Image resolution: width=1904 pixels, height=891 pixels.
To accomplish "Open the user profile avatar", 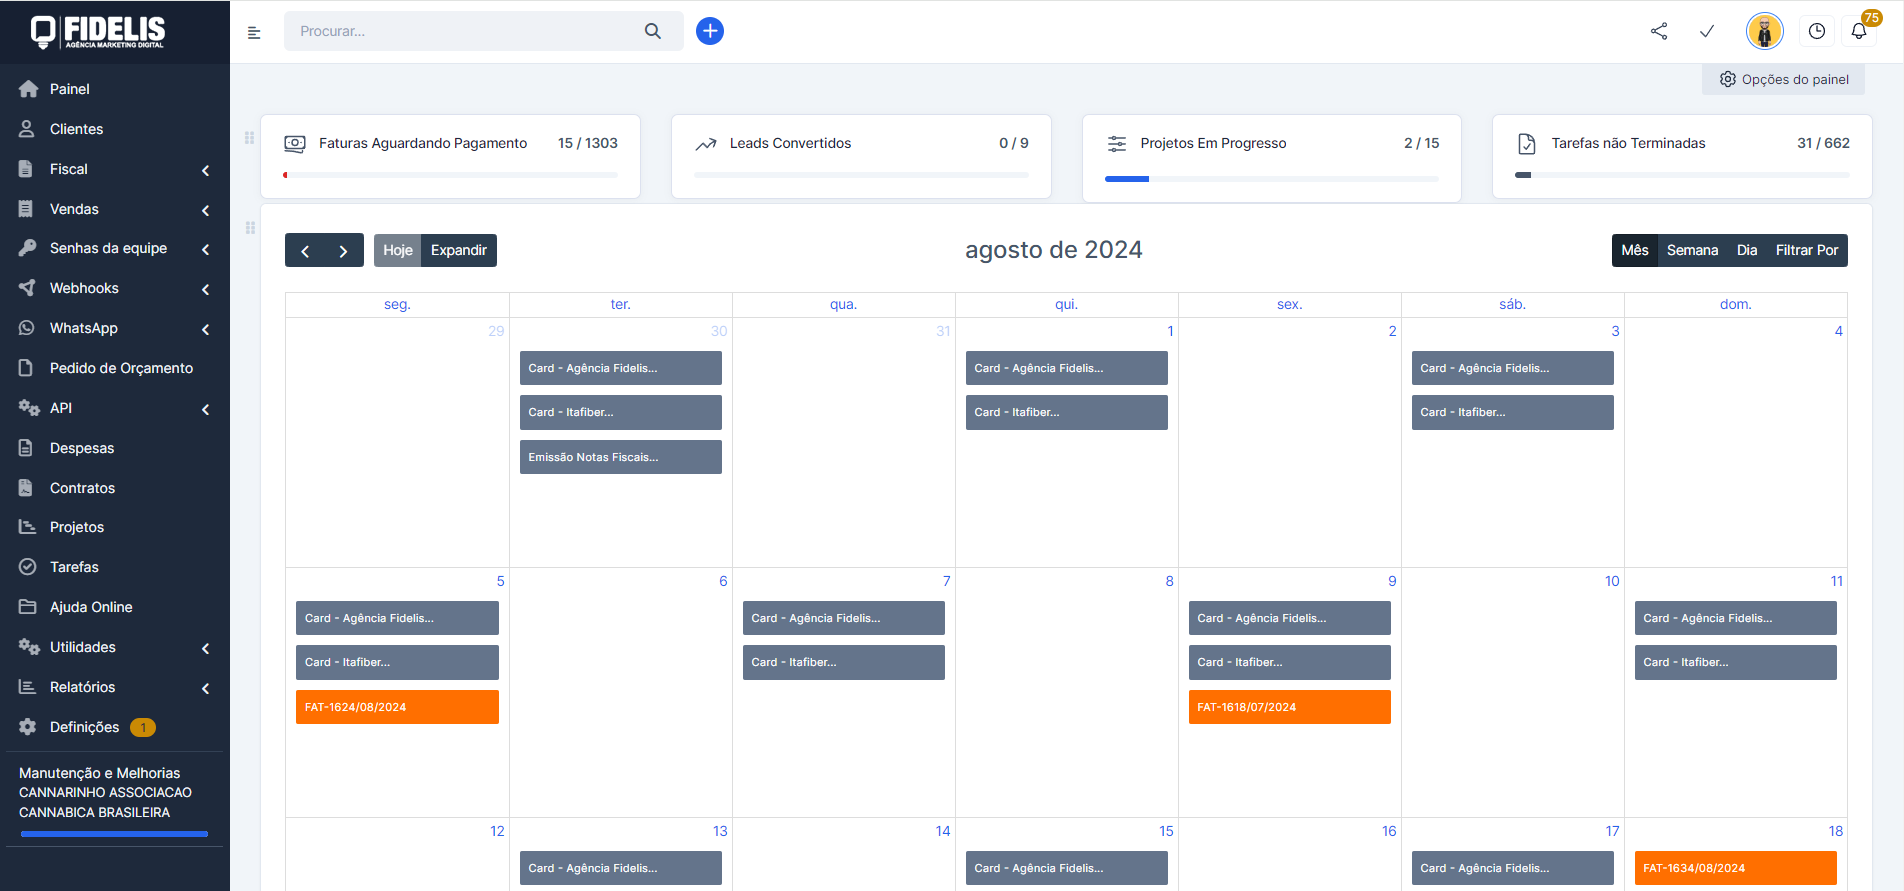I will click(x=1765, y=31).
